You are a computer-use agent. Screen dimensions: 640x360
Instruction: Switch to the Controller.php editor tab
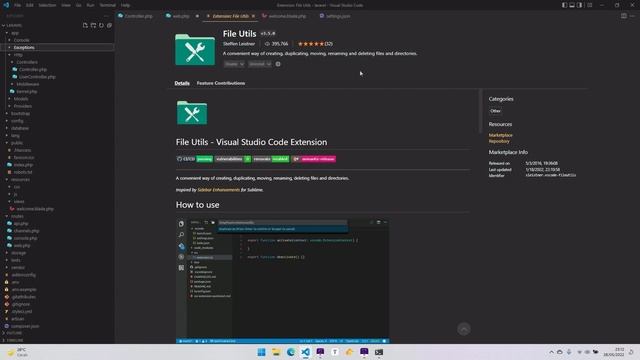[x=138, y=16]
